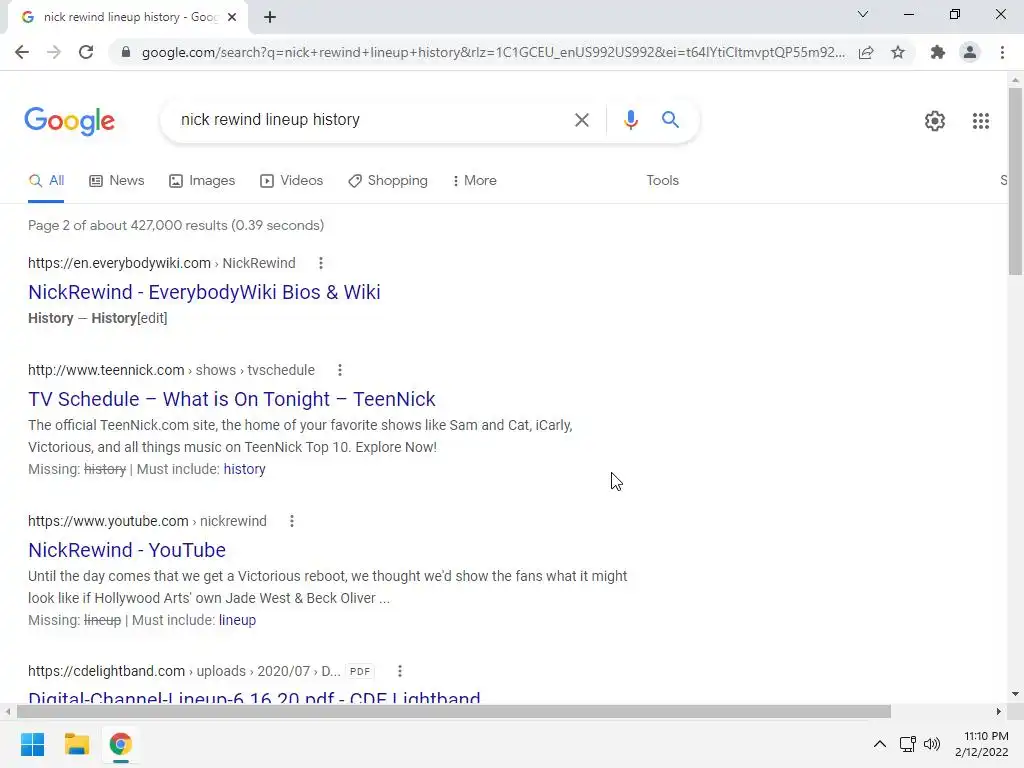Show hidden system tray icons
The height and width of the screenshot is (768, 1024).
coord(880,744)
